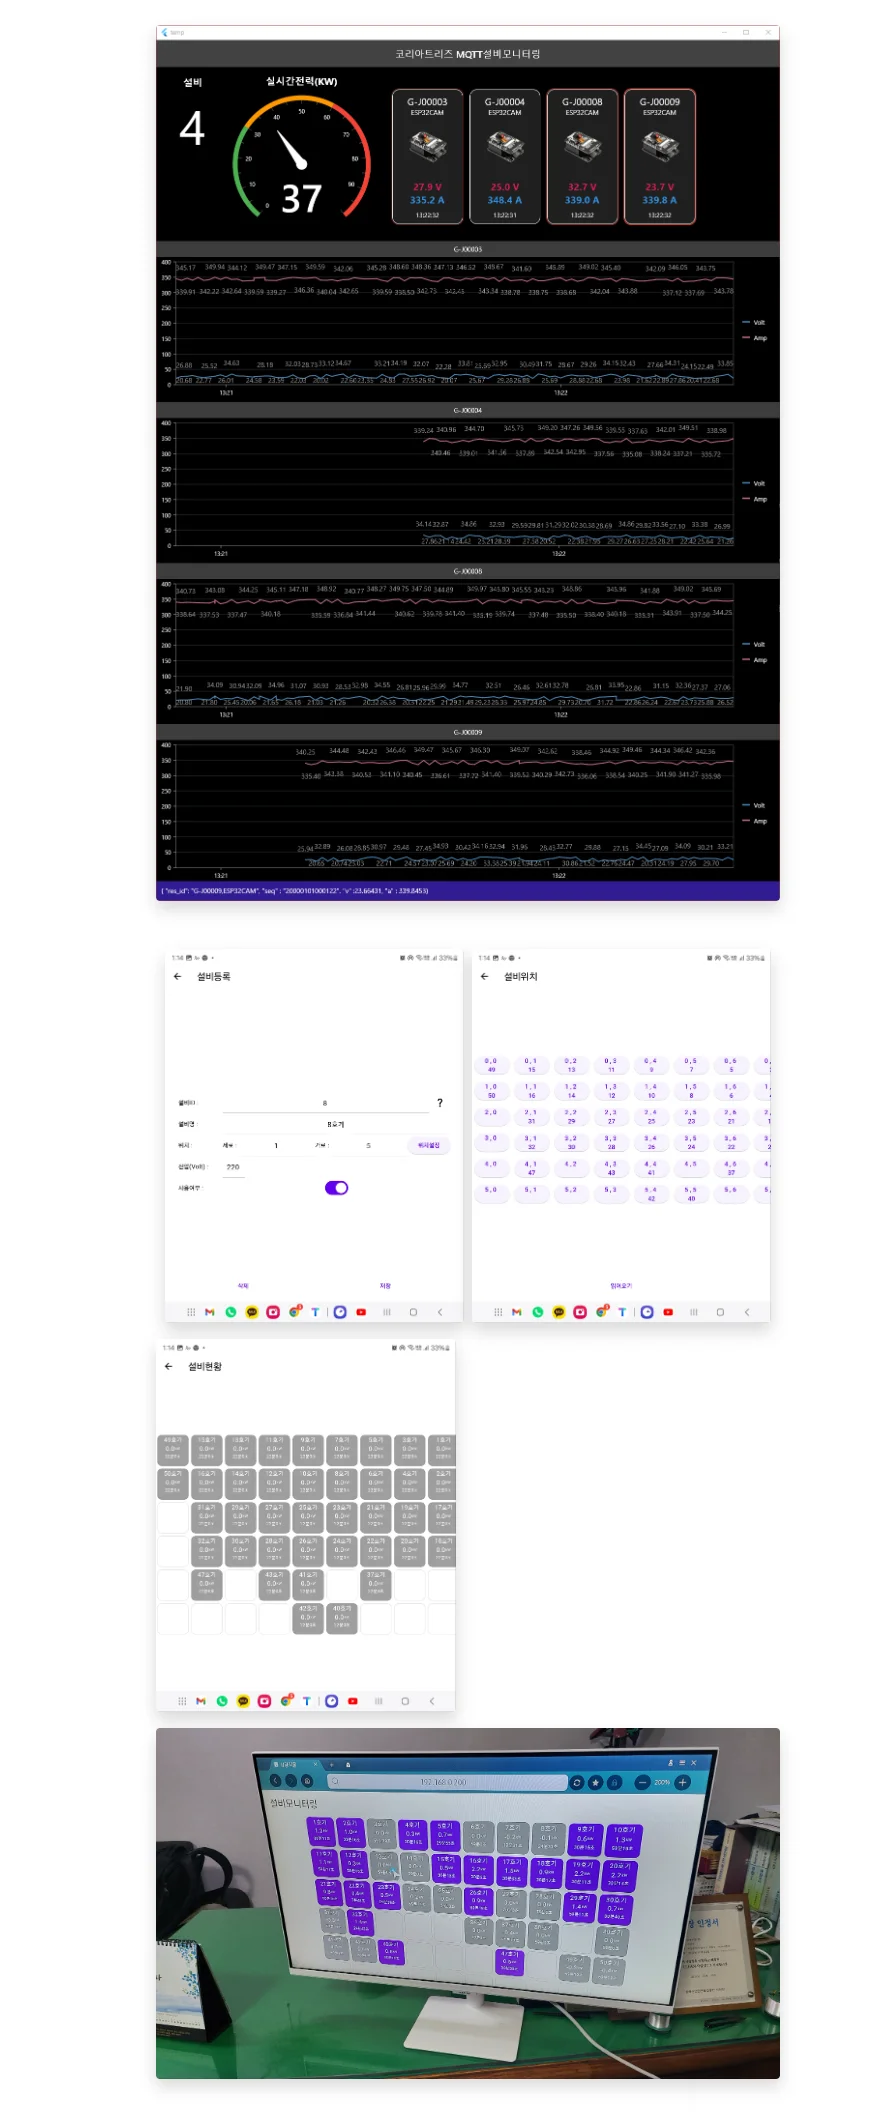Tap Android back button on 설비위치 taskbar
The image size is (880, 2127).
click(x=746, y=1312)
